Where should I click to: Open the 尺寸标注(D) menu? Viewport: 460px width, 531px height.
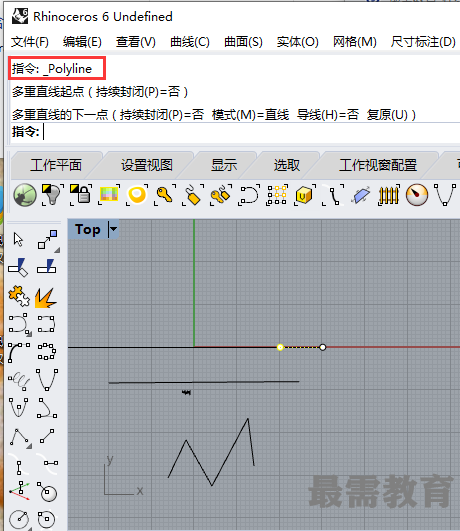pos(423,42)
